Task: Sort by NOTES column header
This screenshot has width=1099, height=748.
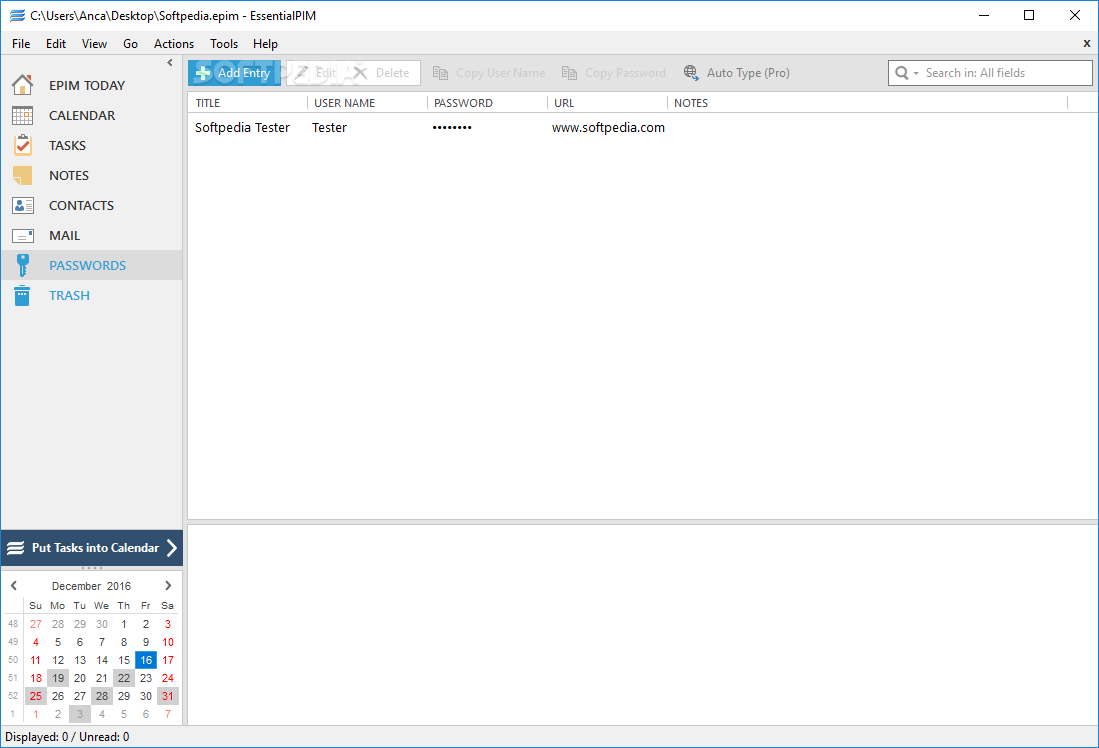Action: 867,103
